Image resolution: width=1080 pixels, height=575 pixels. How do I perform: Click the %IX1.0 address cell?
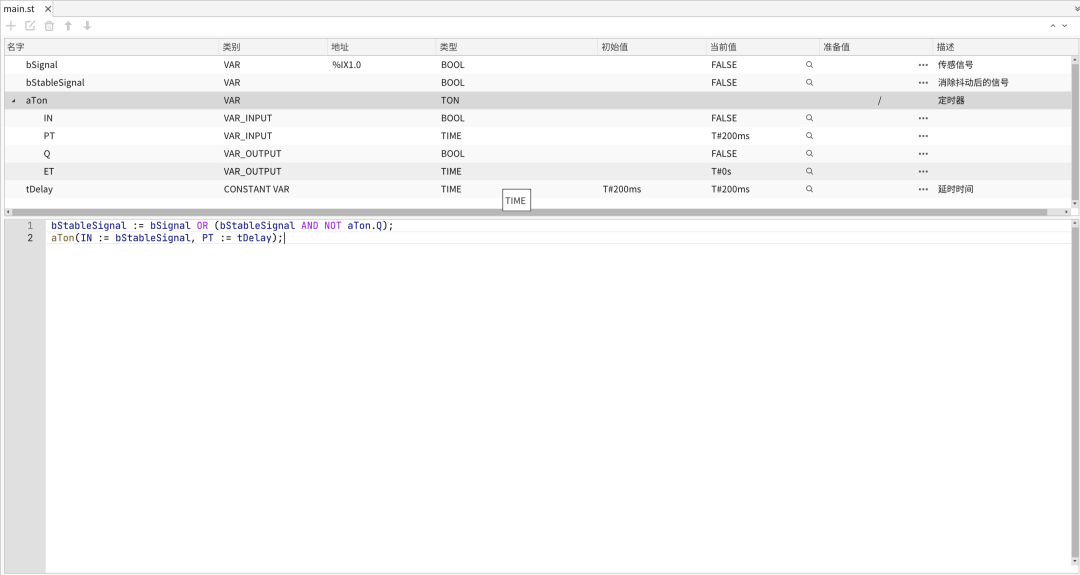346,65
